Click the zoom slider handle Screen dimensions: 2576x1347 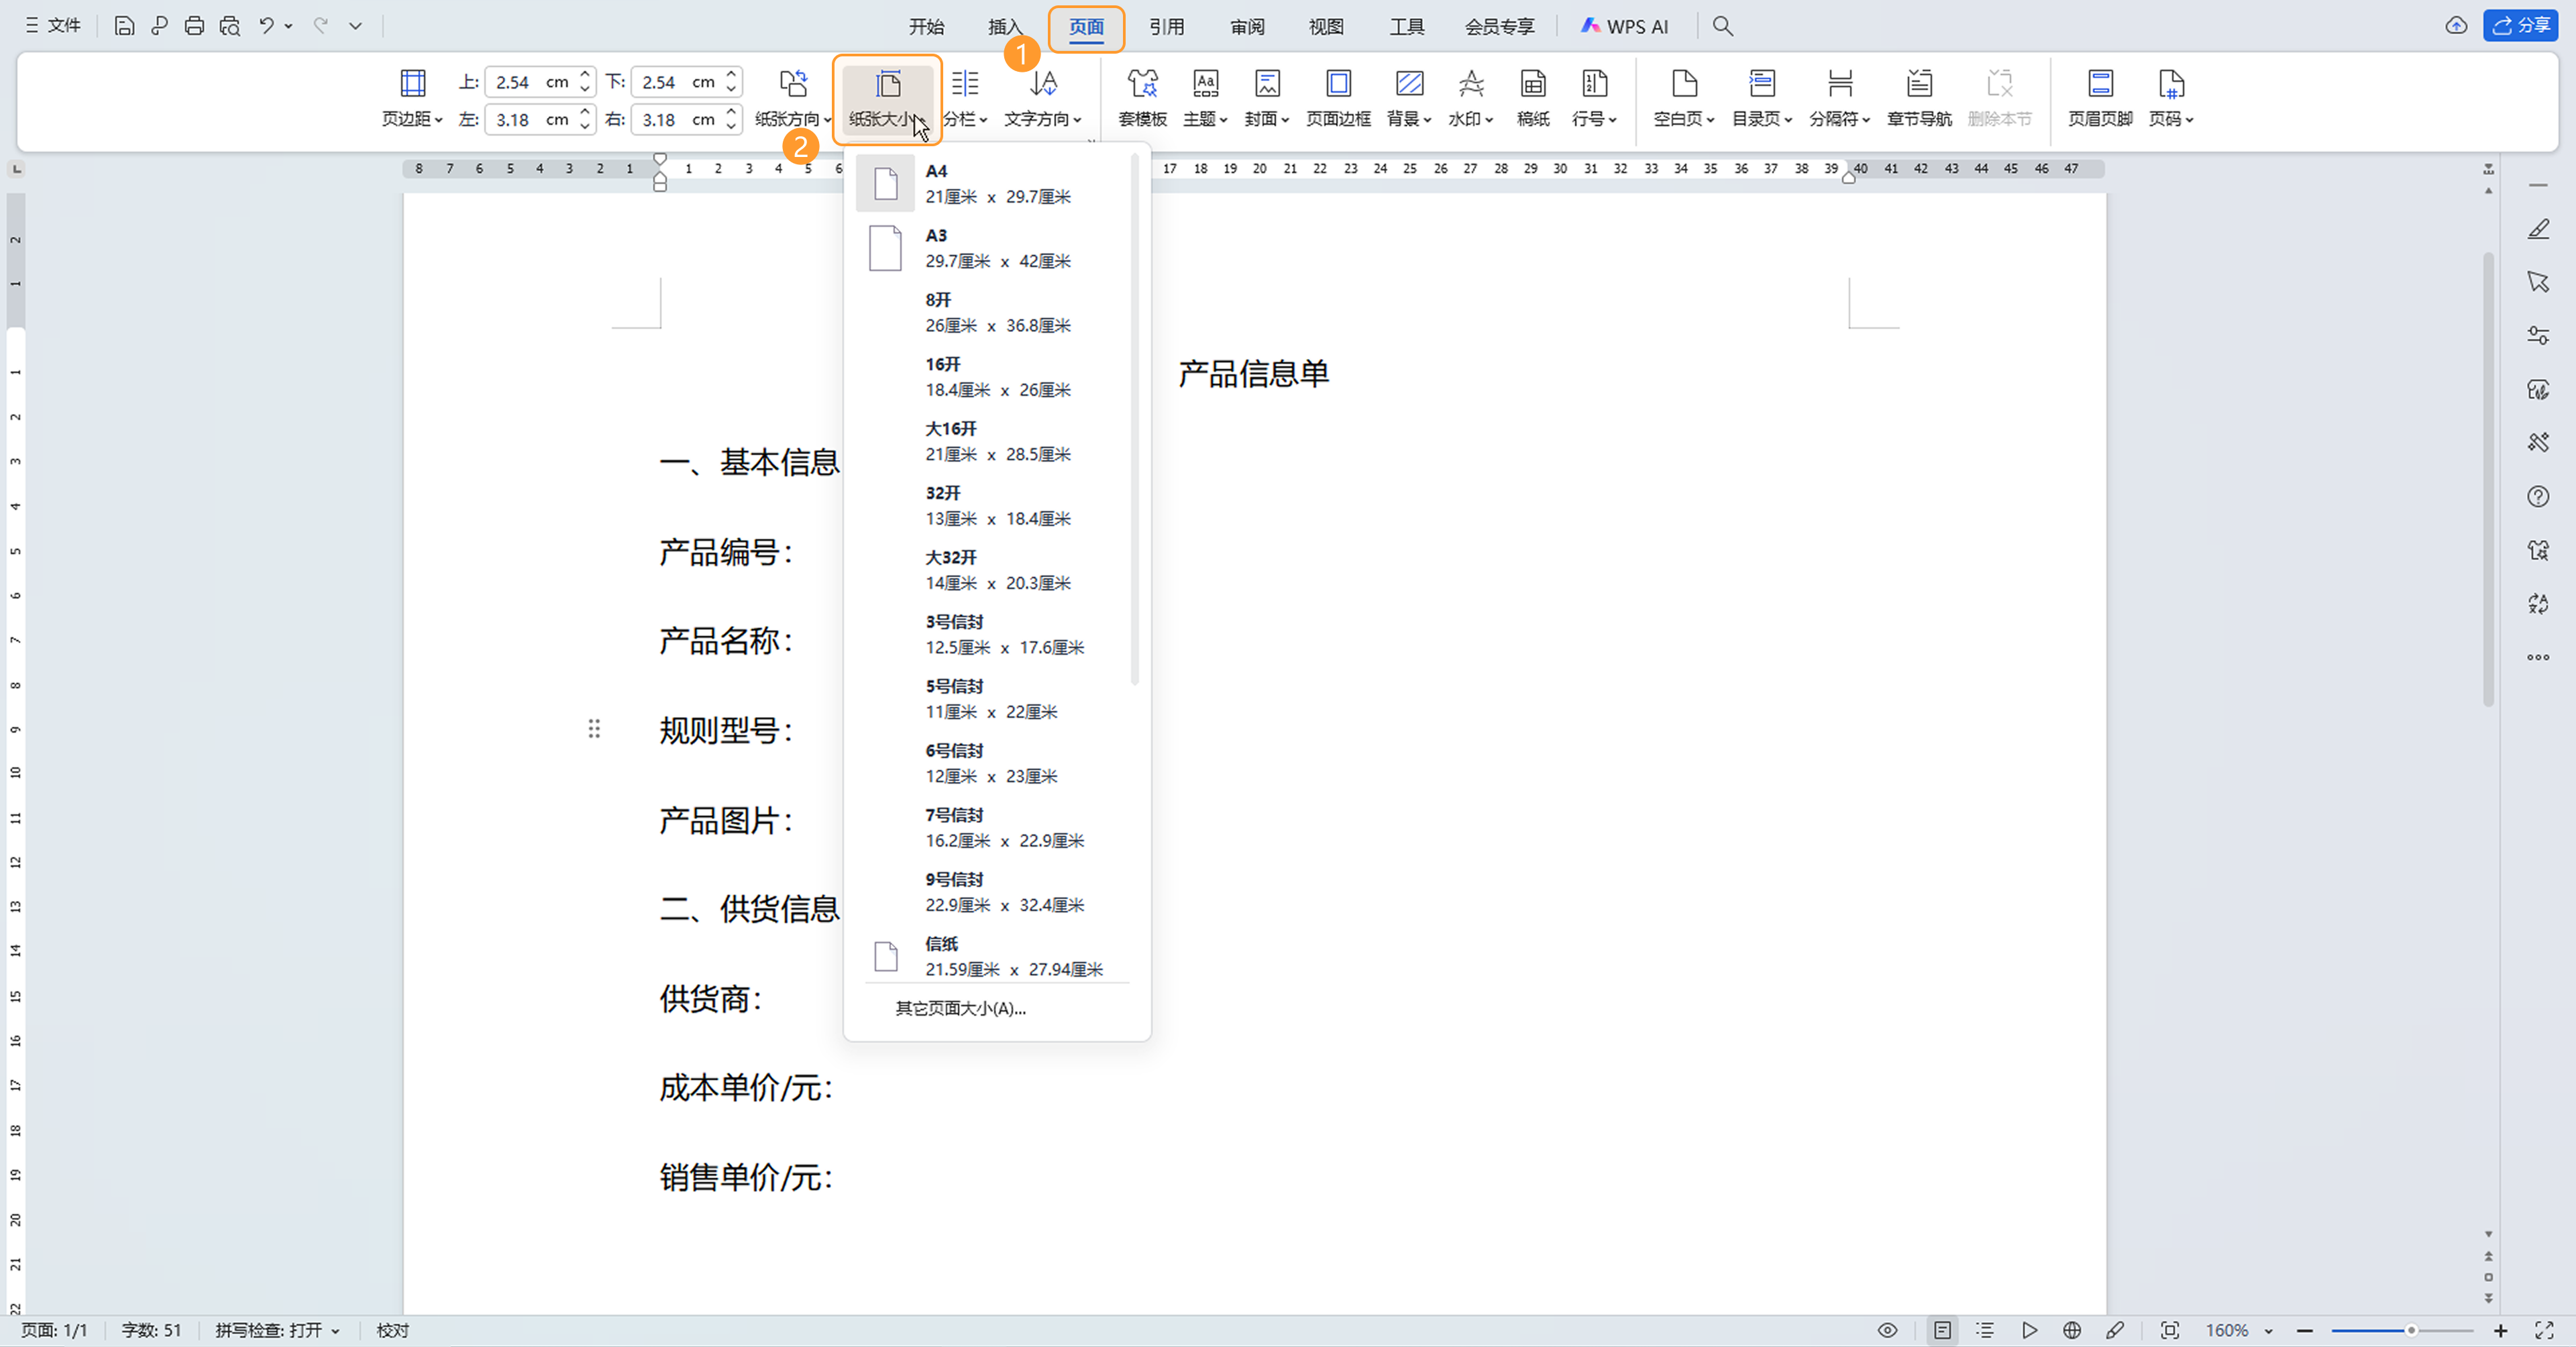click(2411, 1330)
